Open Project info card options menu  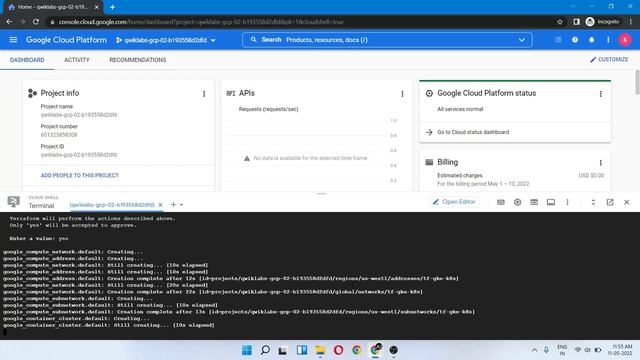[x=204, y=94]
